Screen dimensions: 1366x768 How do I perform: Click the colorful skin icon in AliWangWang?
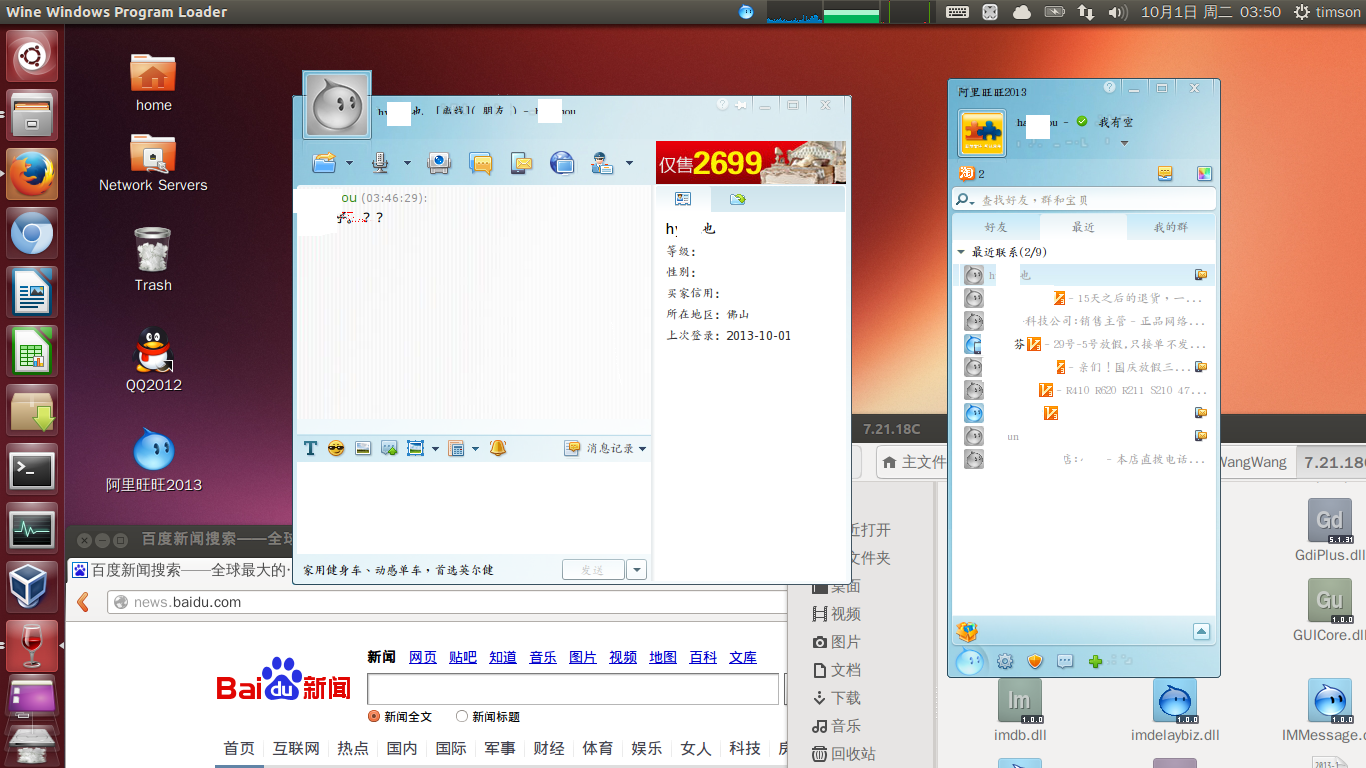click(1204, 173)
